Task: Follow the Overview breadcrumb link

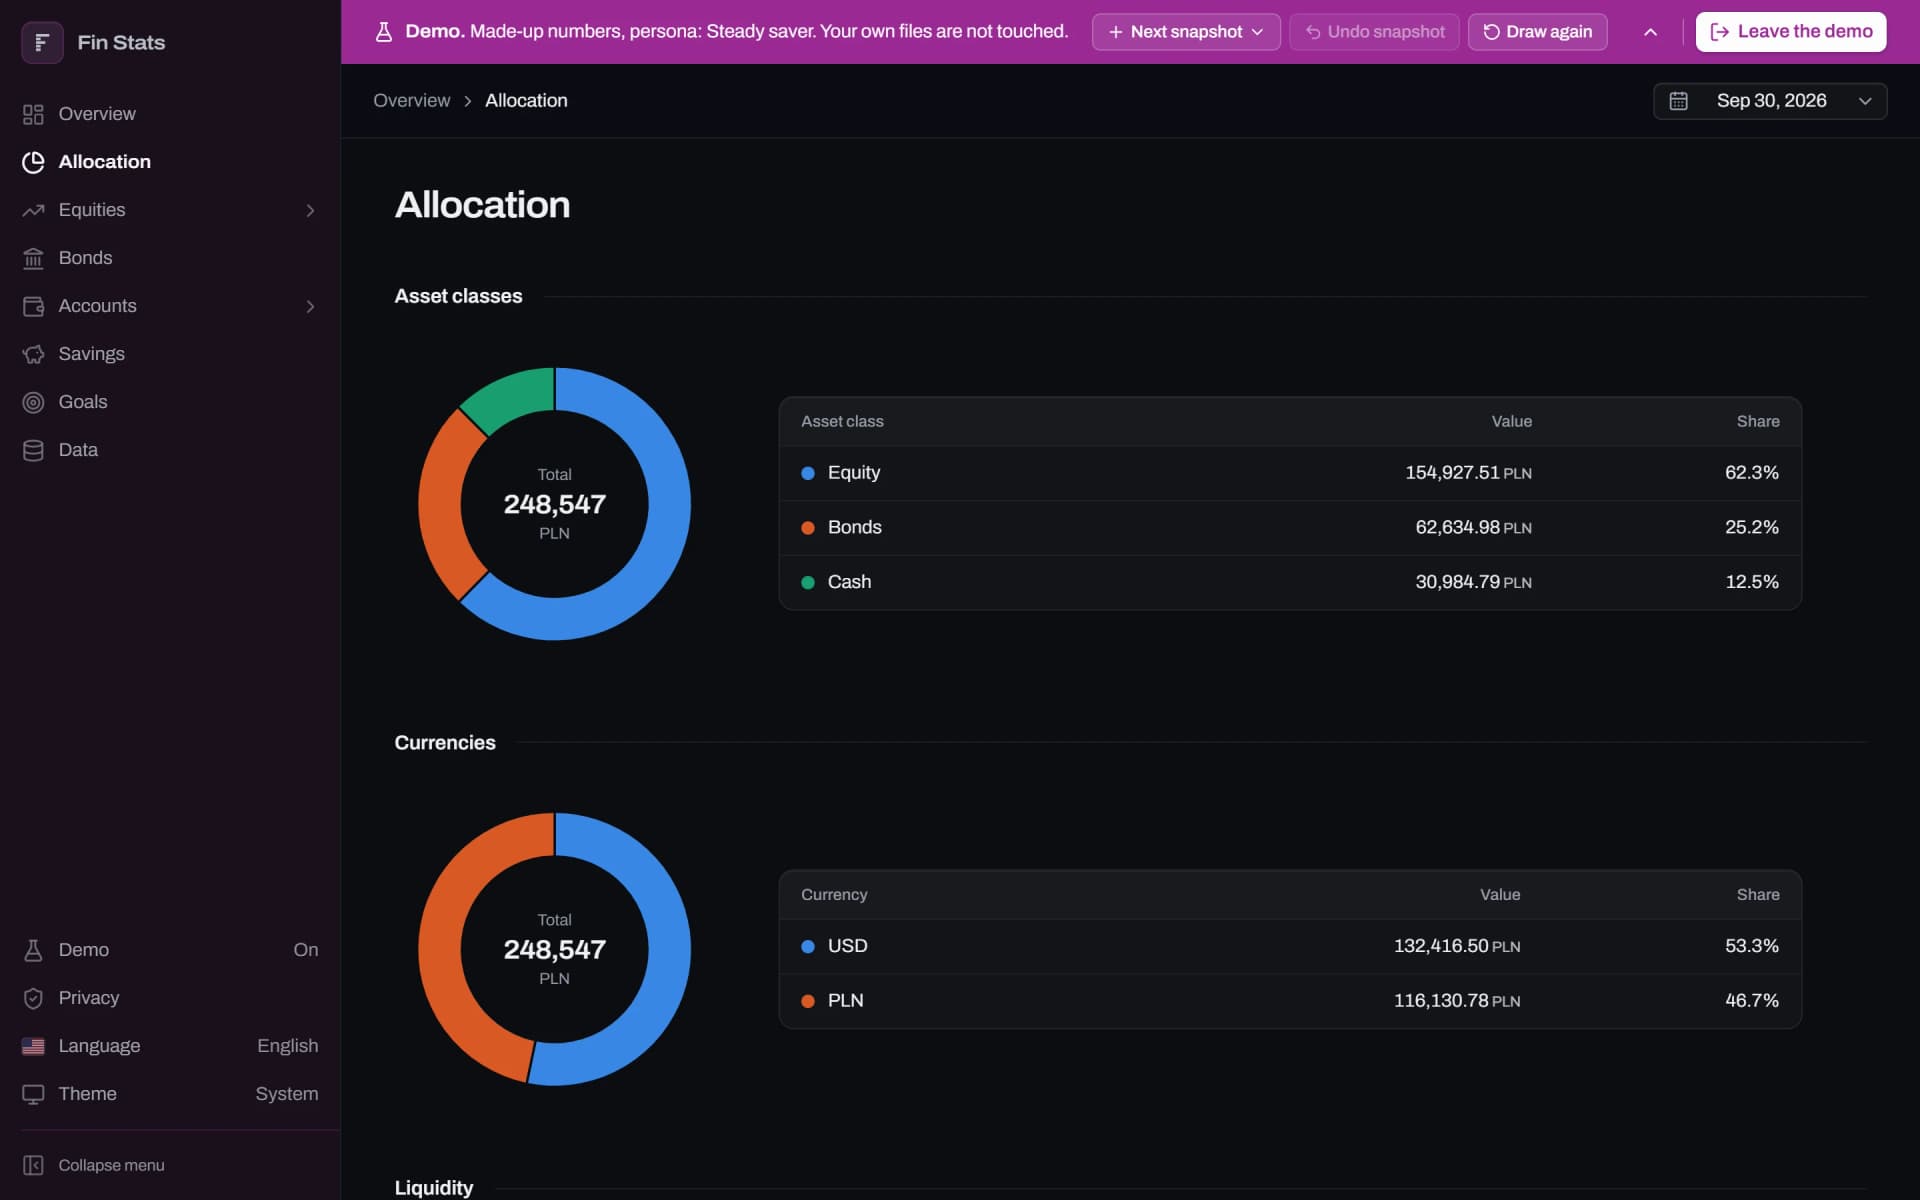Action: [x=411, y=101]
